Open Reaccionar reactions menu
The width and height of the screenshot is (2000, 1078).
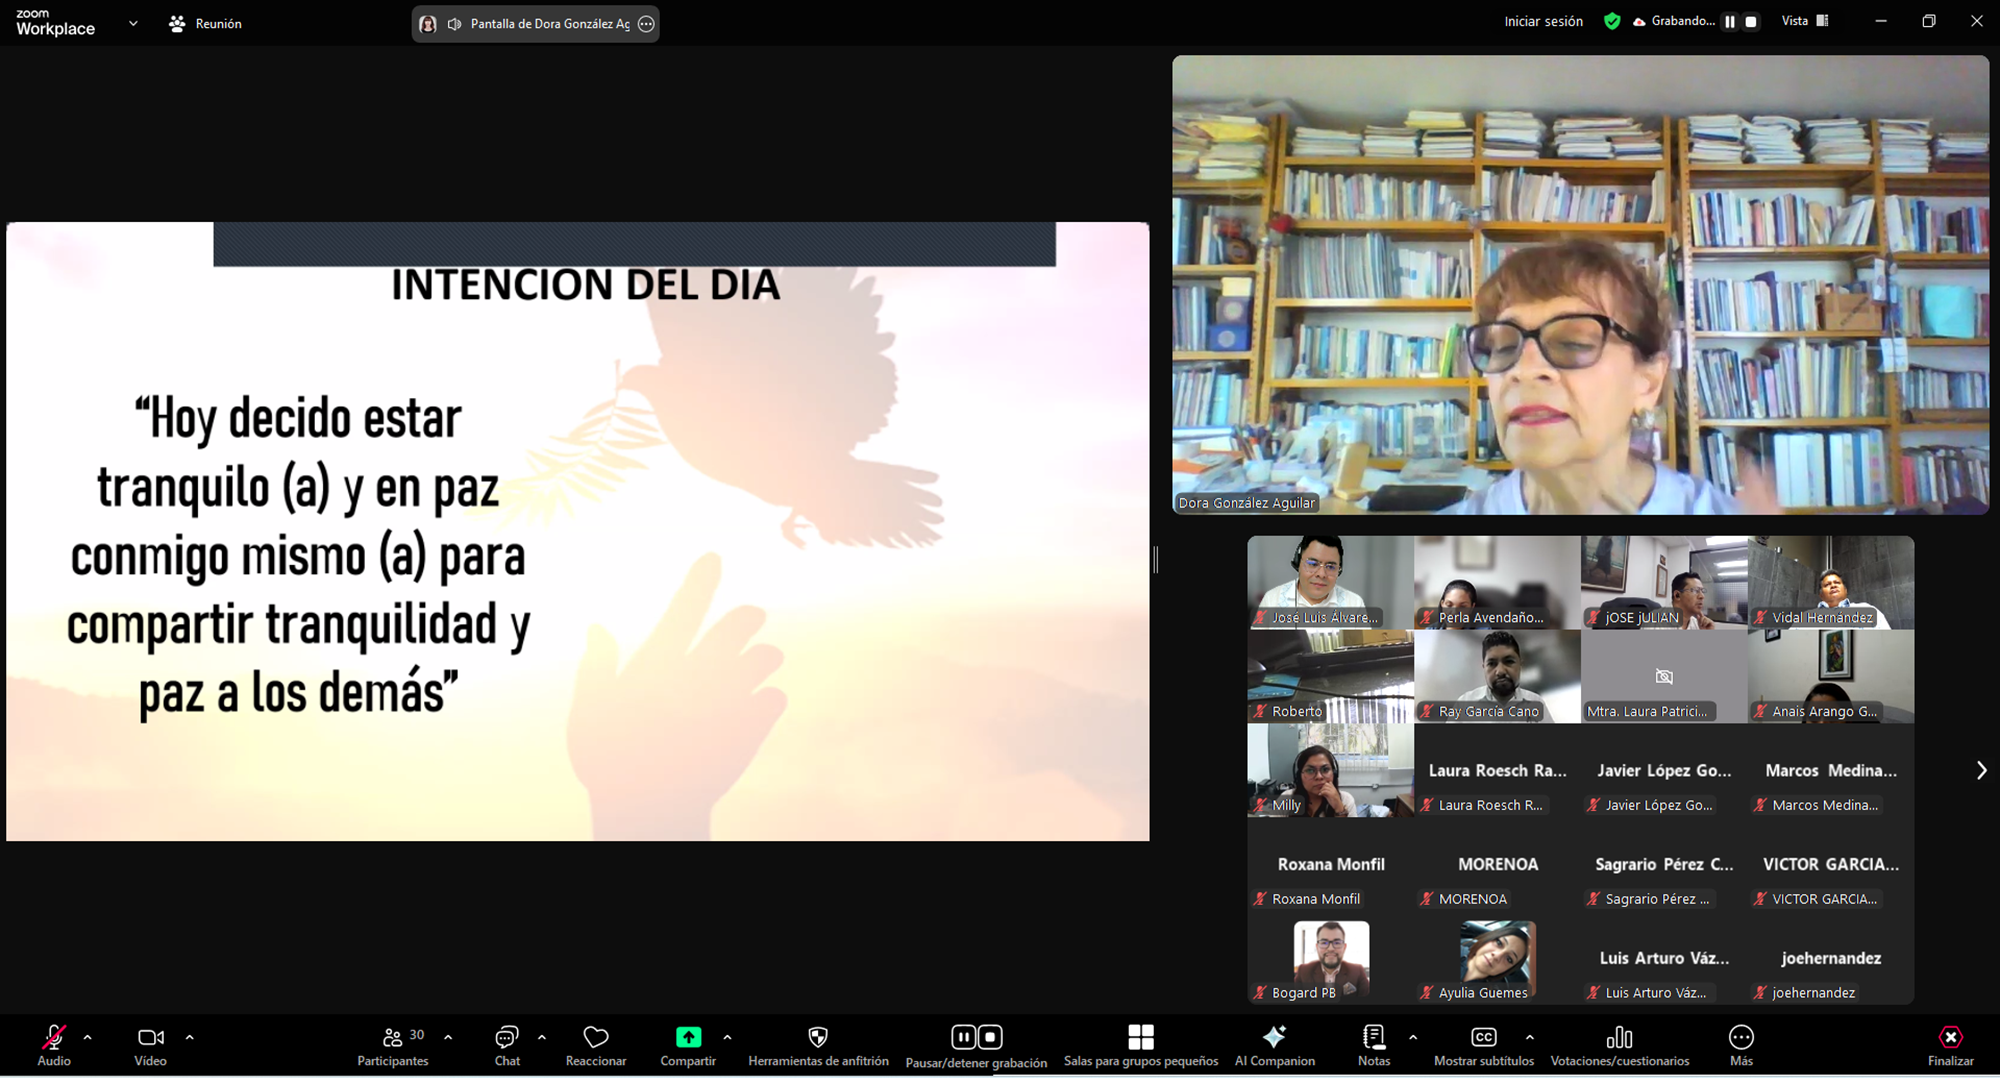[596, 1044]
